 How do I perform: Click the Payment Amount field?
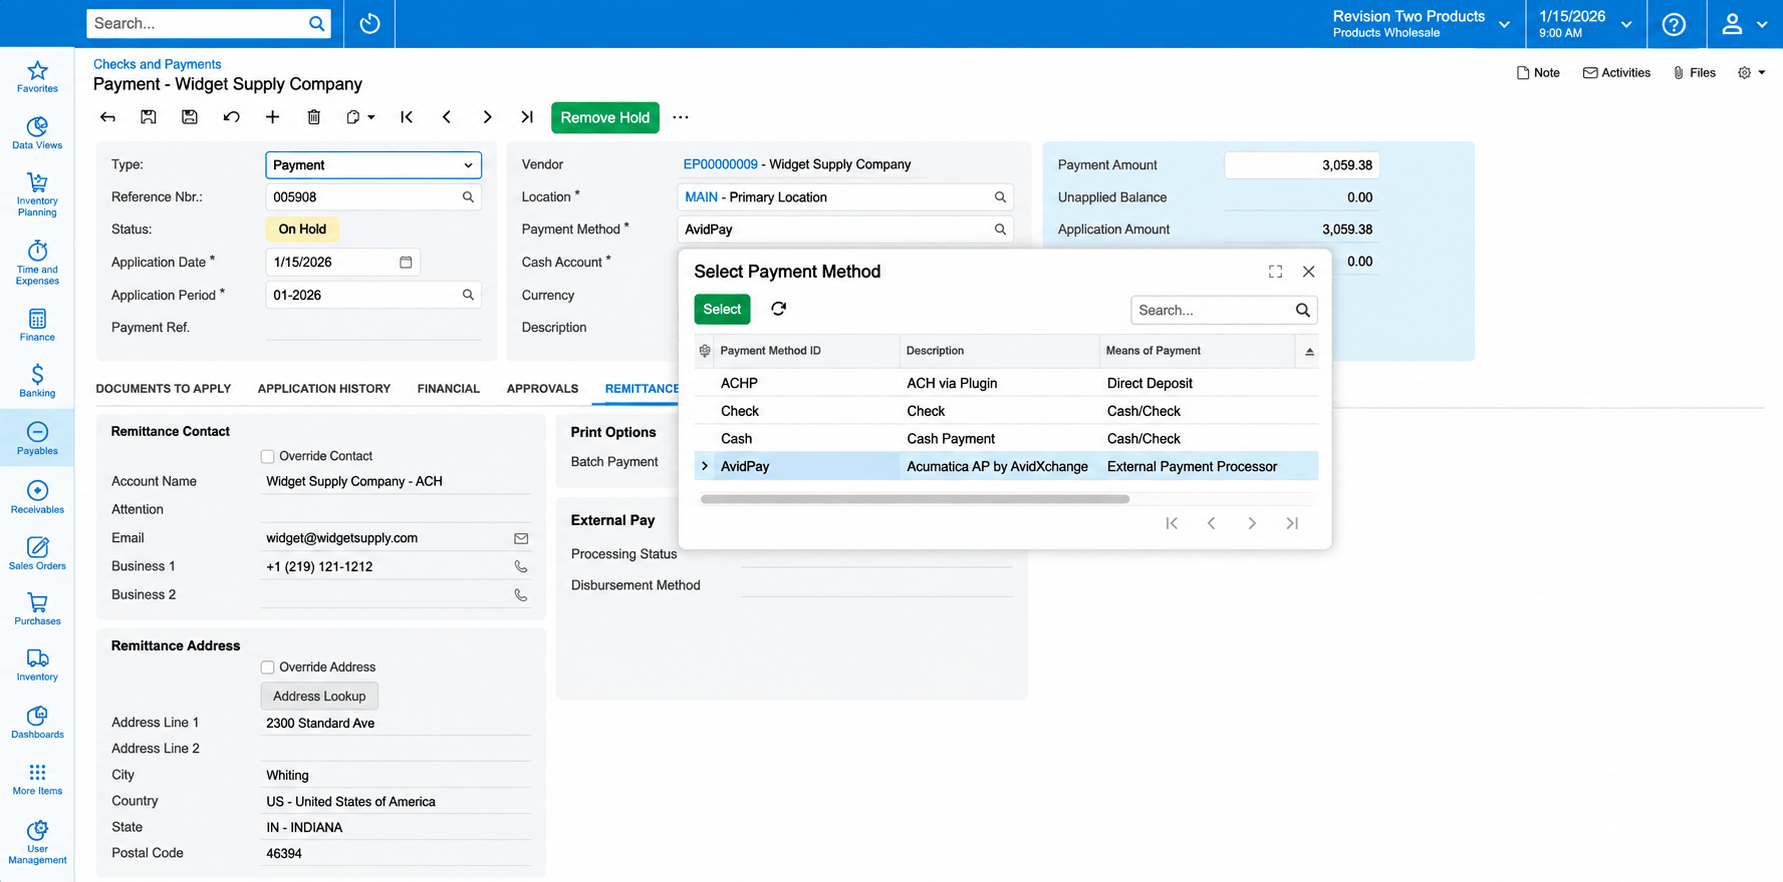click(x=1301, y=165)
